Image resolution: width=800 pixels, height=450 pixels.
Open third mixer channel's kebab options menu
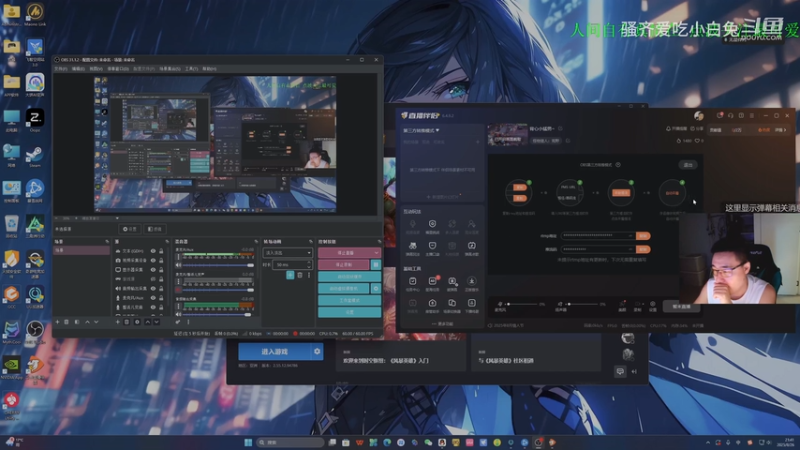178,306
